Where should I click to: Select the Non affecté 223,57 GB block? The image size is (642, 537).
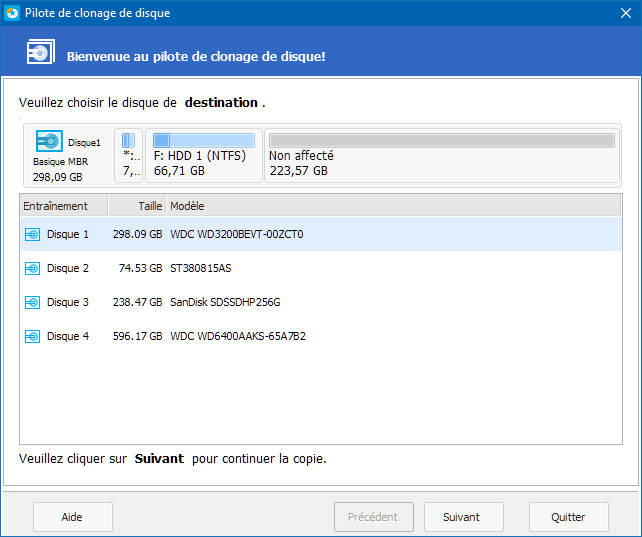pos(442,156)
